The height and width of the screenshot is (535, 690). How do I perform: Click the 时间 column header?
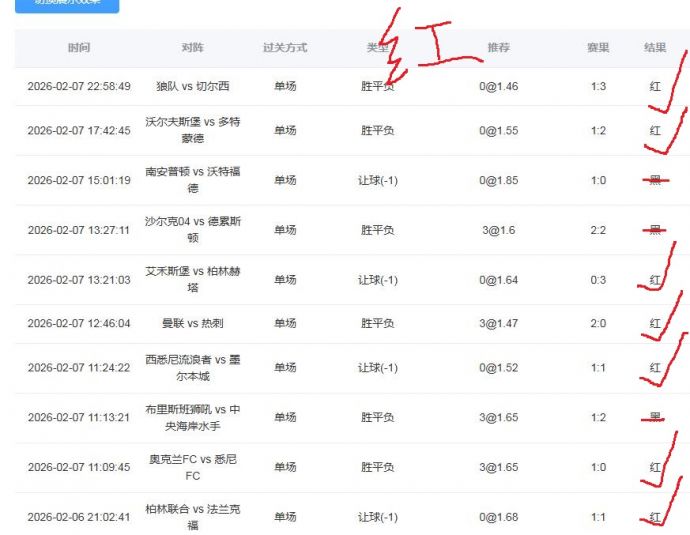79,48
